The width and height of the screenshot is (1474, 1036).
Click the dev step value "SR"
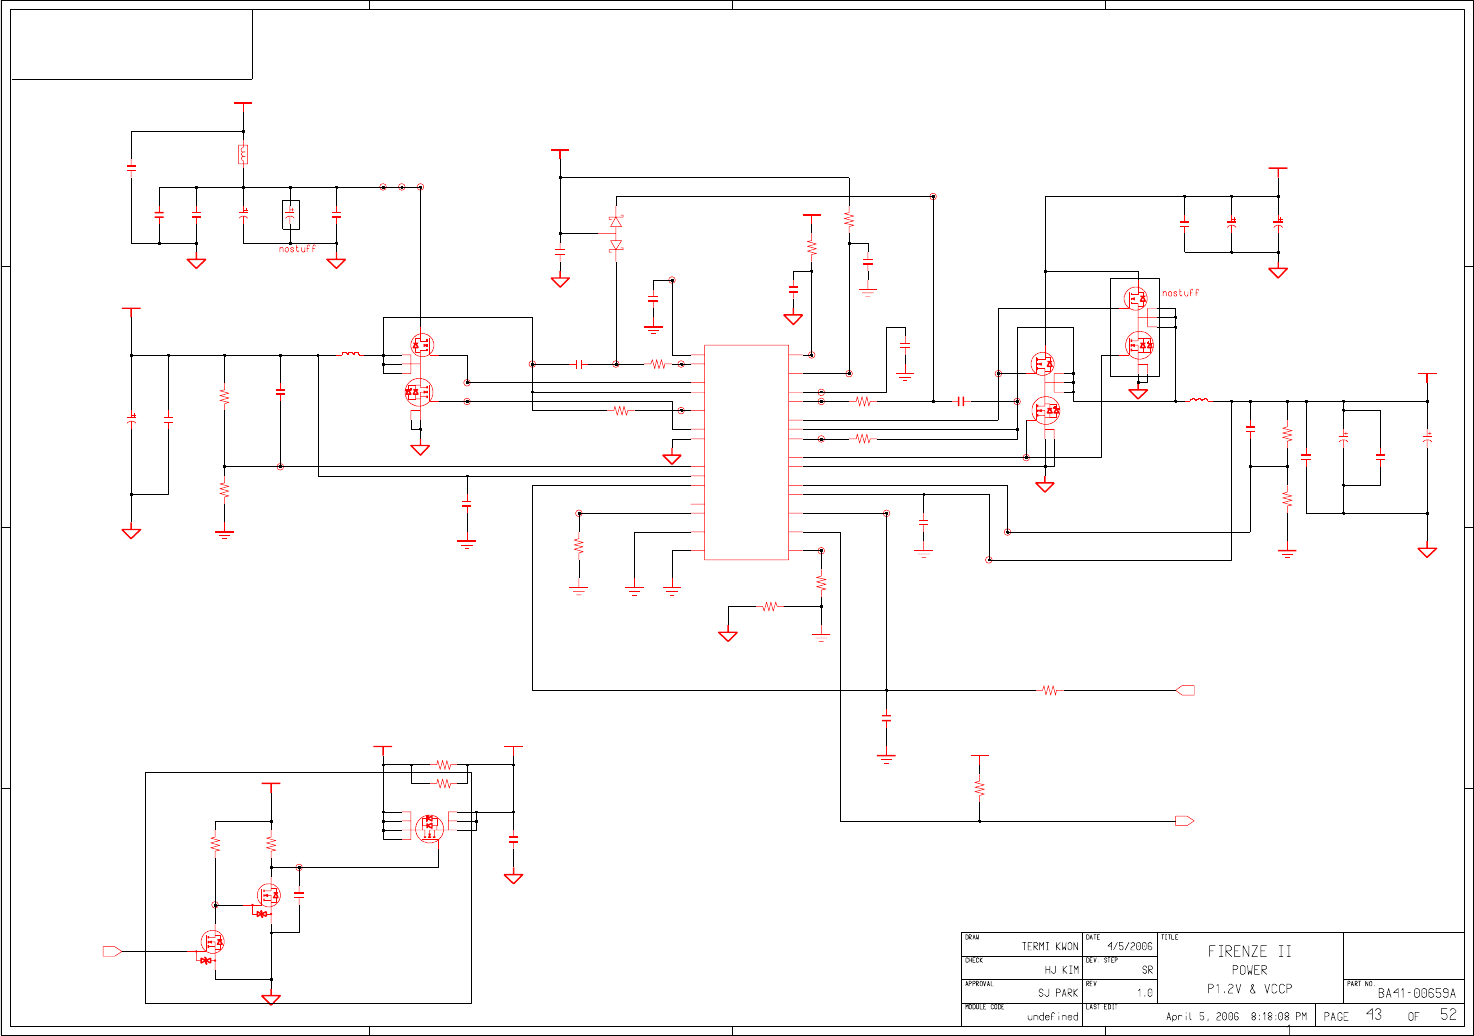[x=1147, y=970]
